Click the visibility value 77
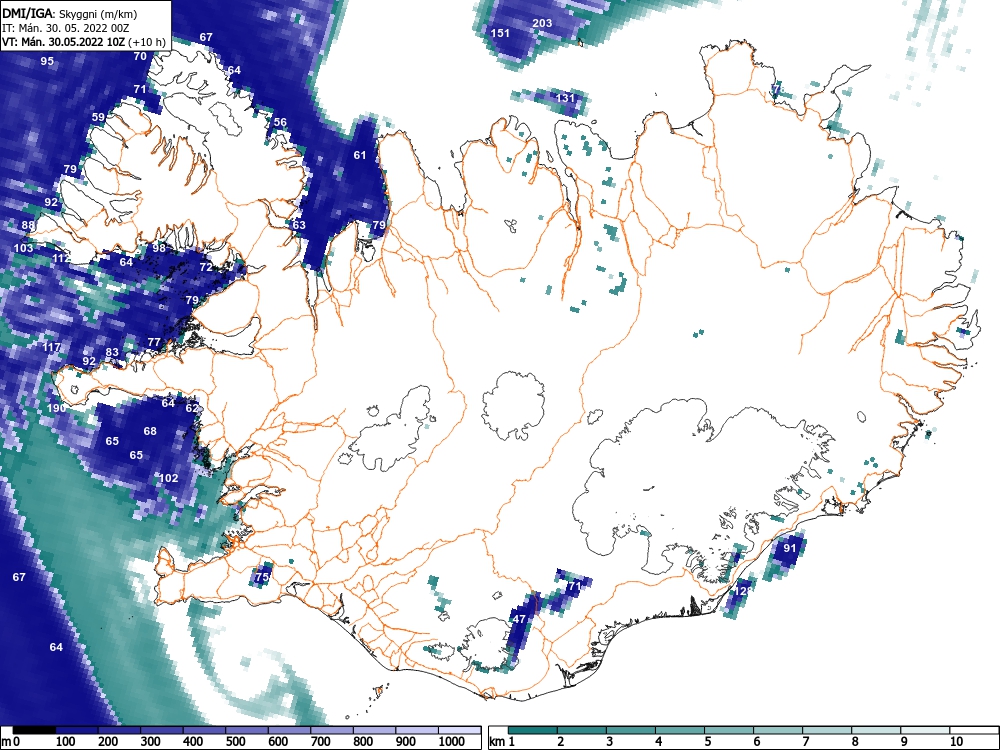This screenshot has height=750, width=1000. pos(154,342)
